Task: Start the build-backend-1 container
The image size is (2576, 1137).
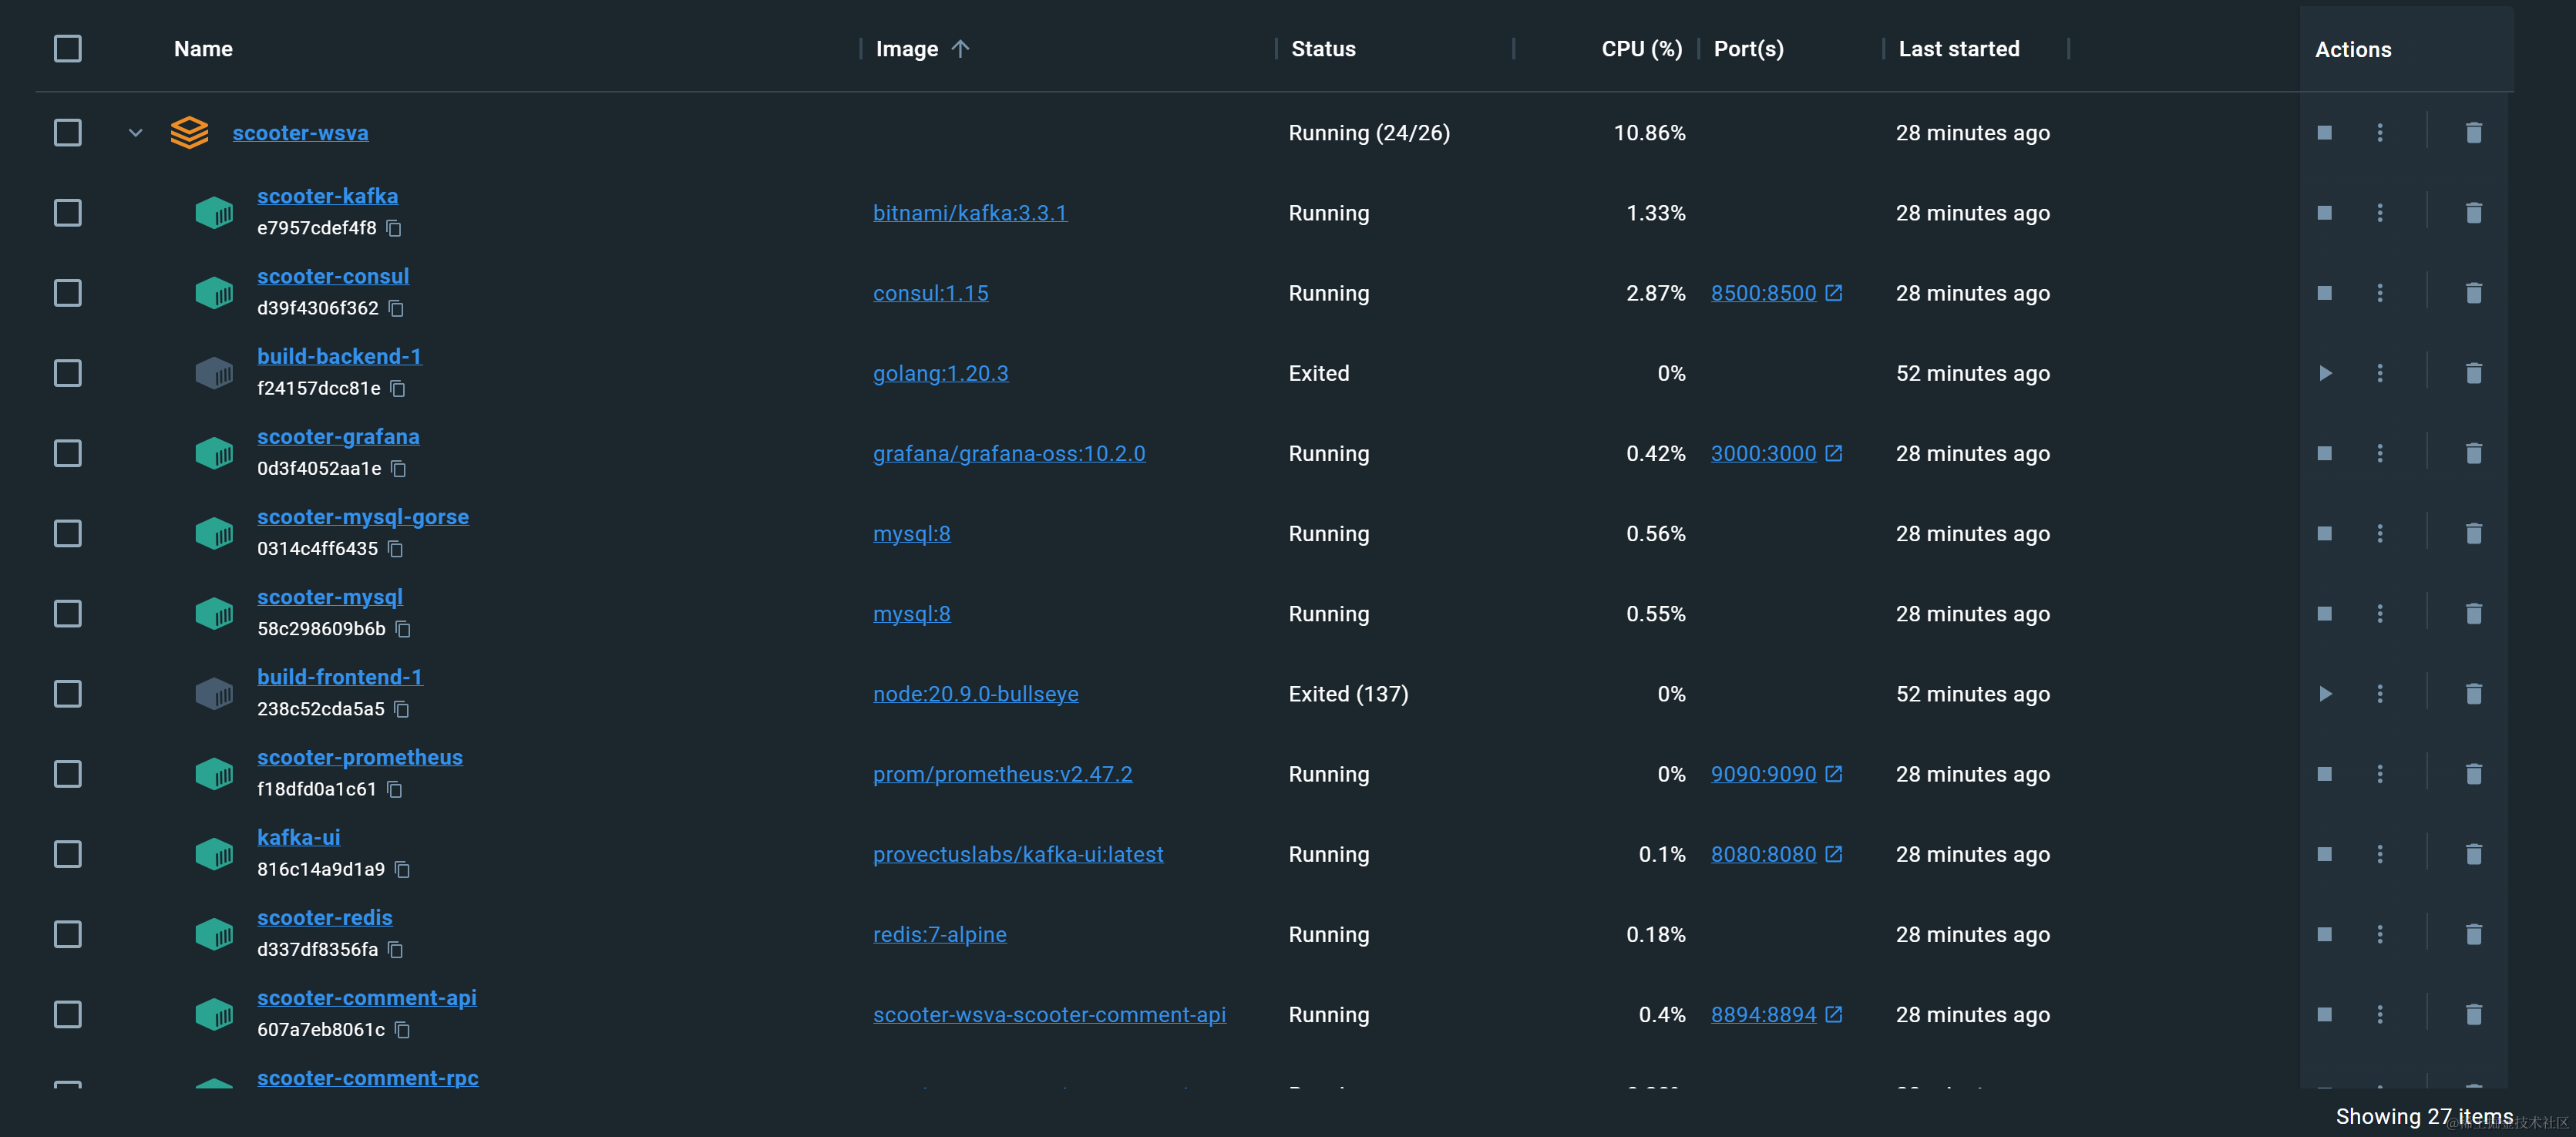Action: 2325,373
